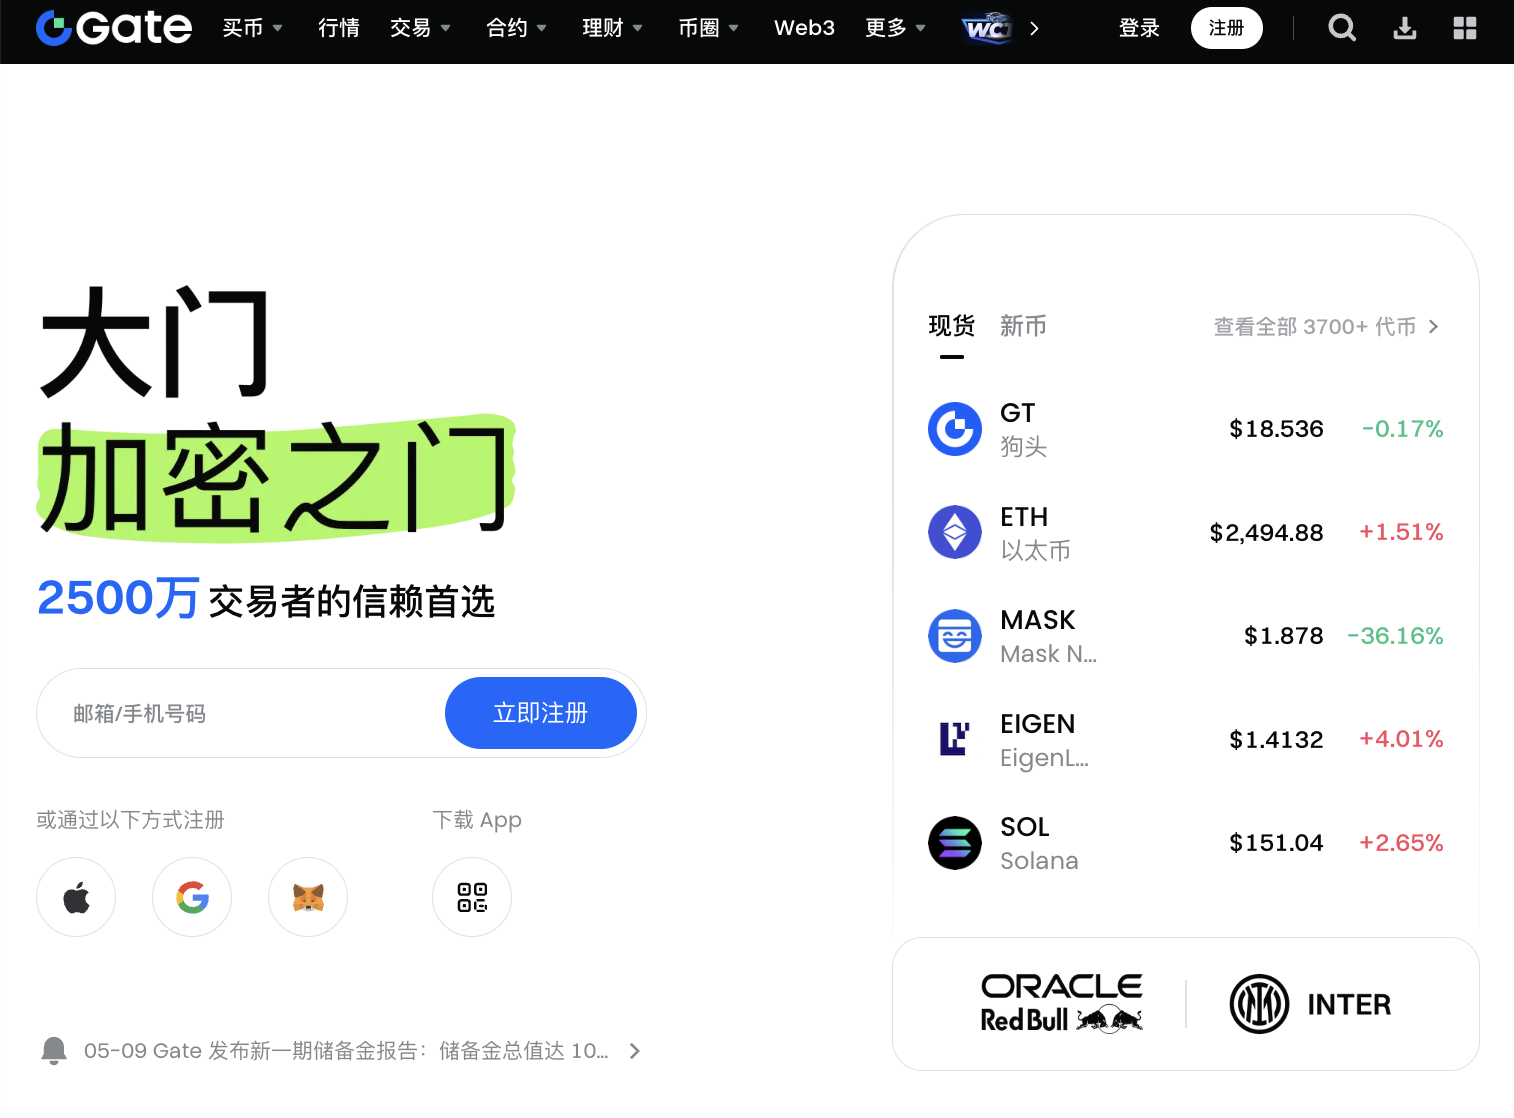
Task: Expand the 币圈 dropdown menu
Action: point(709,28)
